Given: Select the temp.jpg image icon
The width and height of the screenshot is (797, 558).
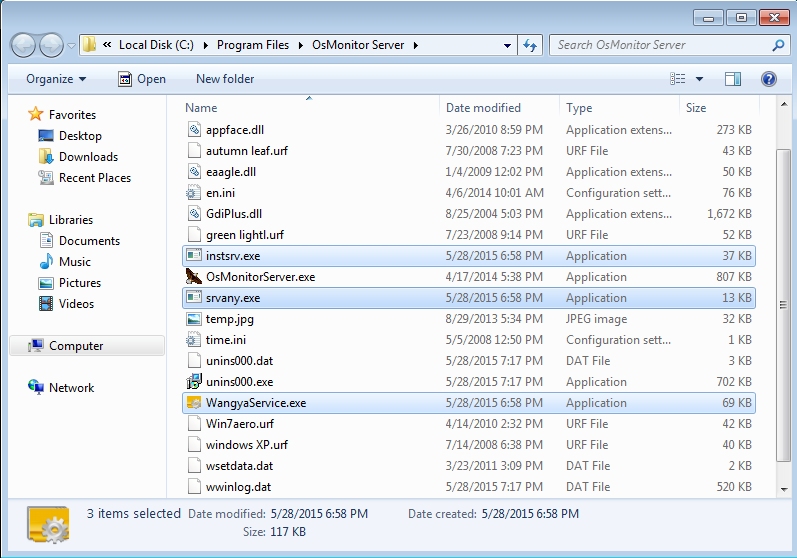Looking at the screenshot, I should pos(194,319).
